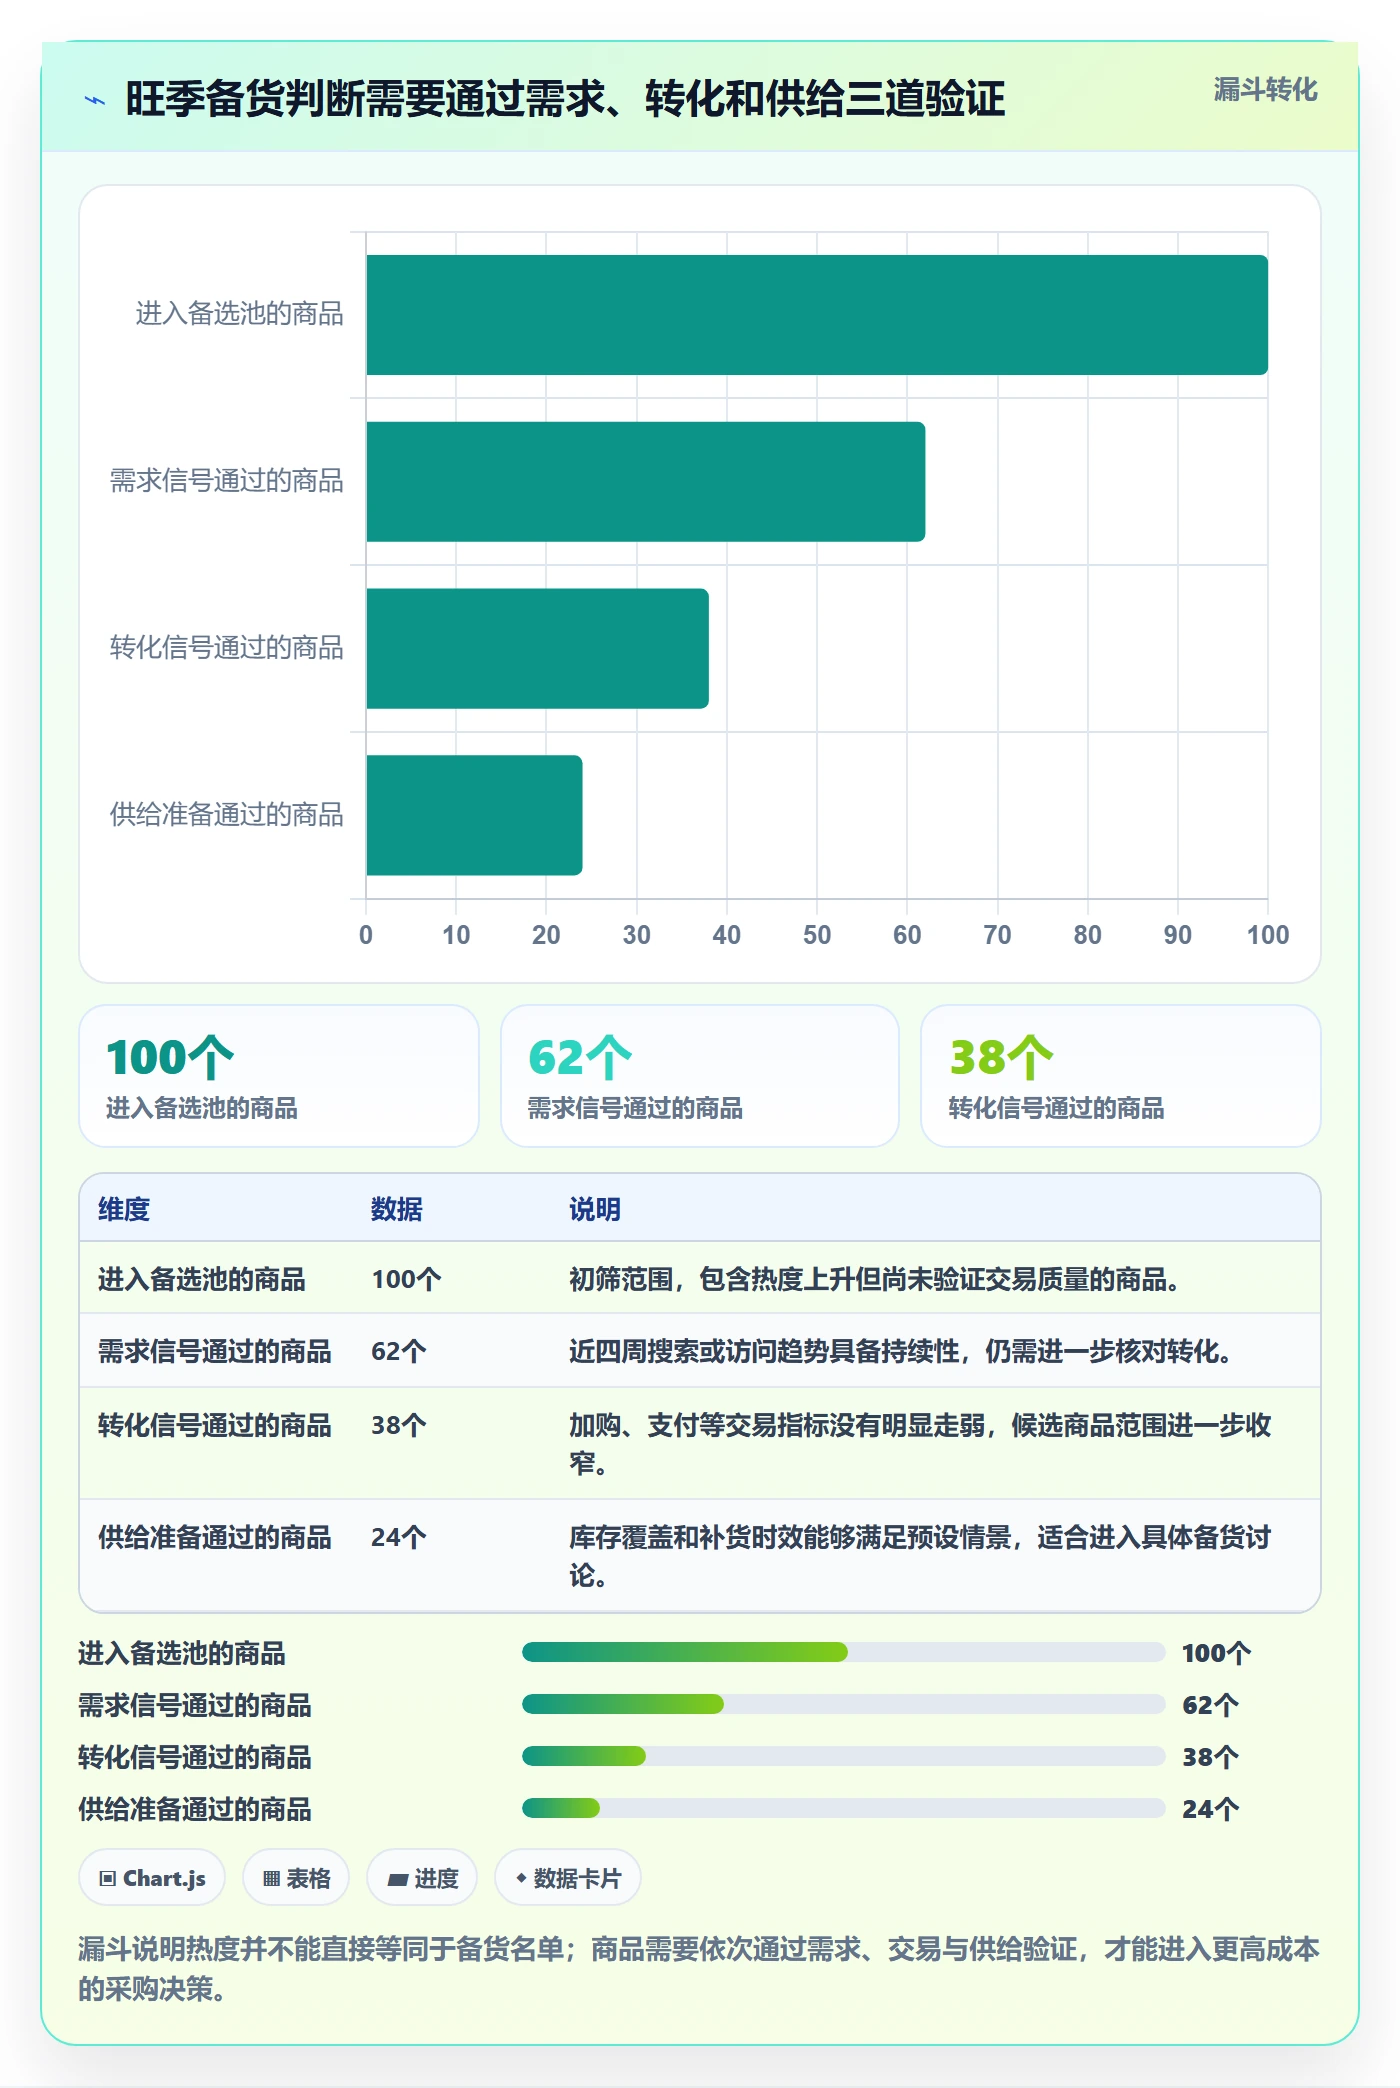
Task: Click the y-axis label 供给准备通过的商品
Action: [x=227, y=815]
